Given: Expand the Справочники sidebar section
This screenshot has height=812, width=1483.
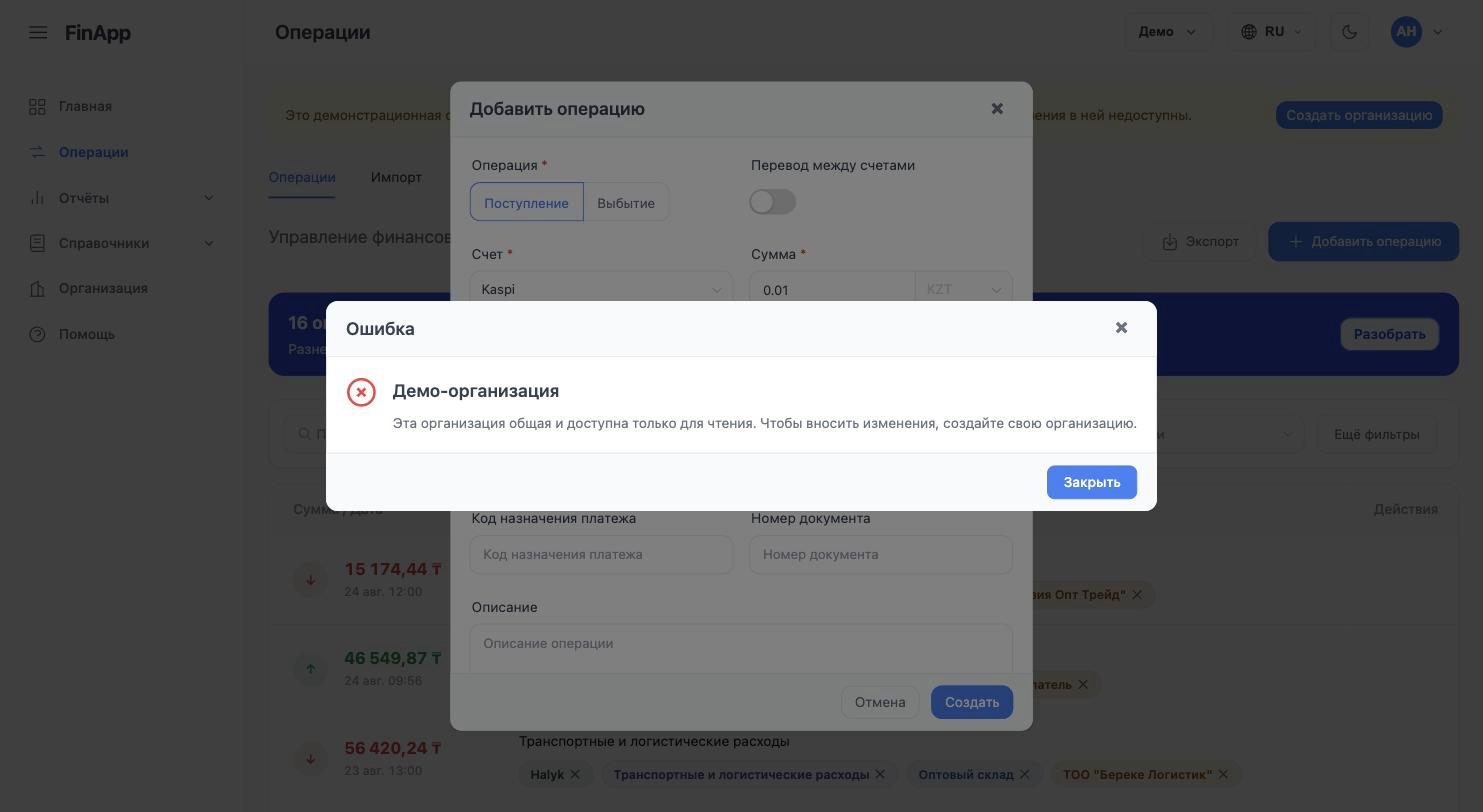Looking at the screenshot, I should pyautogui.click(x=121, y=243).
